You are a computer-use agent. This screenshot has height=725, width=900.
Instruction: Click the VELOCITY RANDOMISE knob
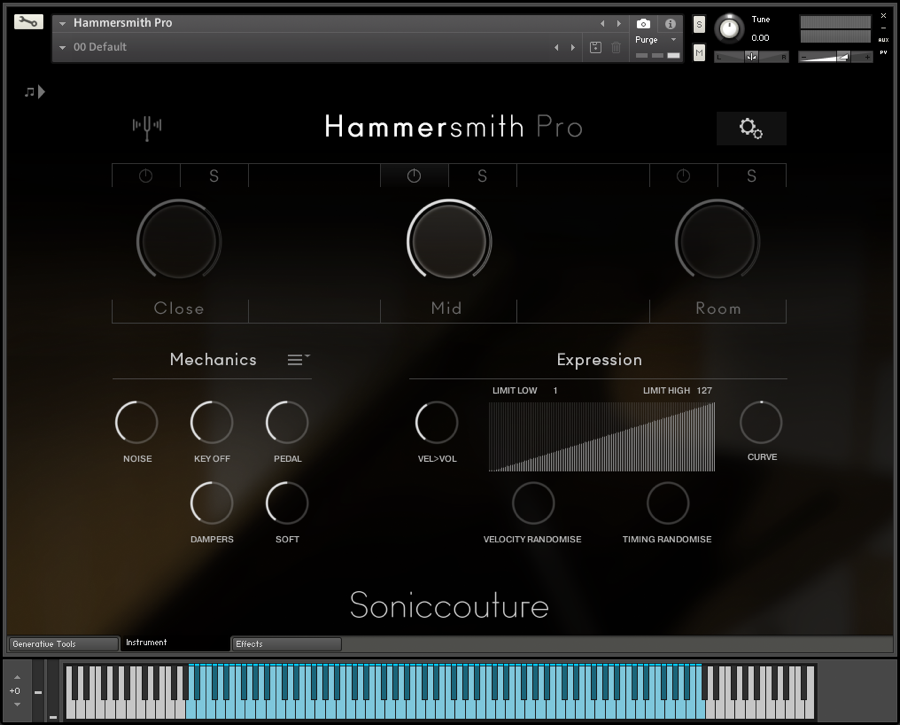tap(533, 503)
